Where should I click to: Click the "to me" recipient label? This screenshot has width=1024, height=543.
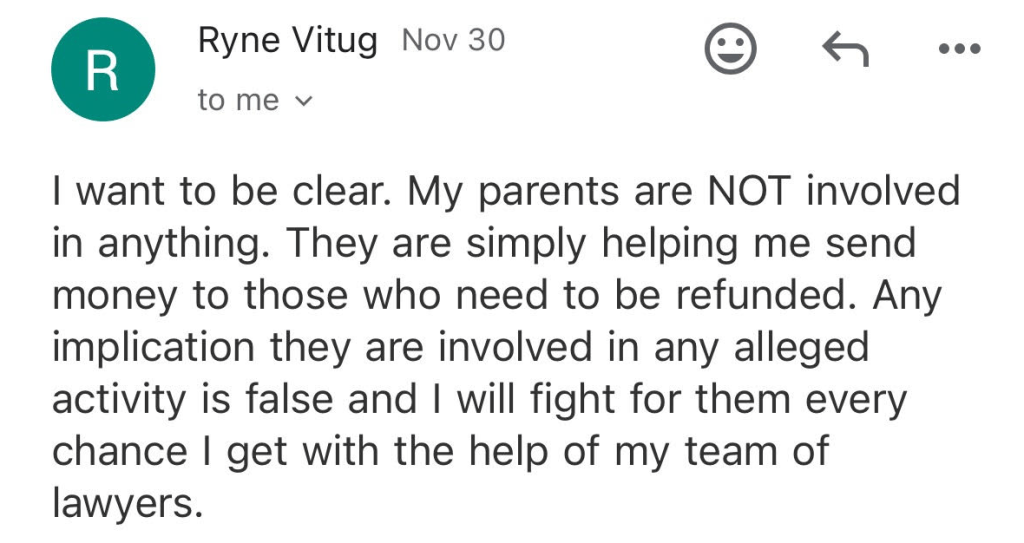pyautogui.click(x=238, y=100)
